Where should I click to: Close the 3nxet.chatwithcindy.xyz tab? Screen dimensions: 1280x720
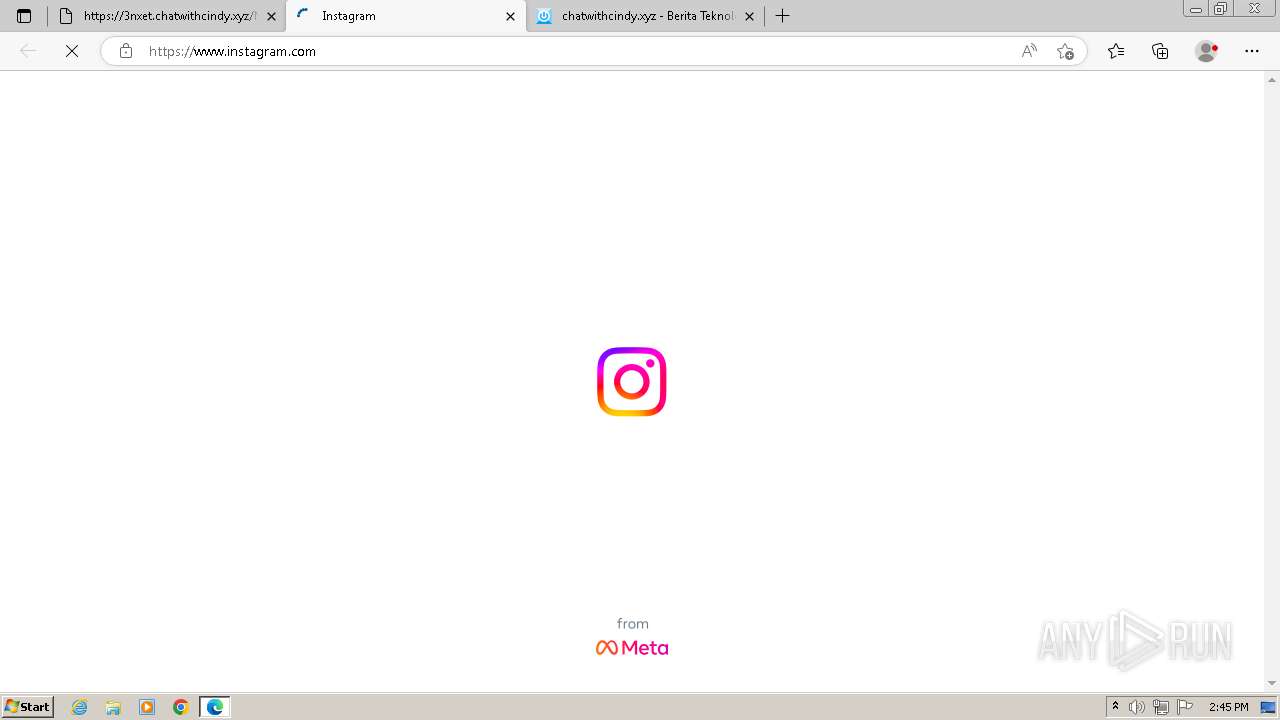coord(271,16)
